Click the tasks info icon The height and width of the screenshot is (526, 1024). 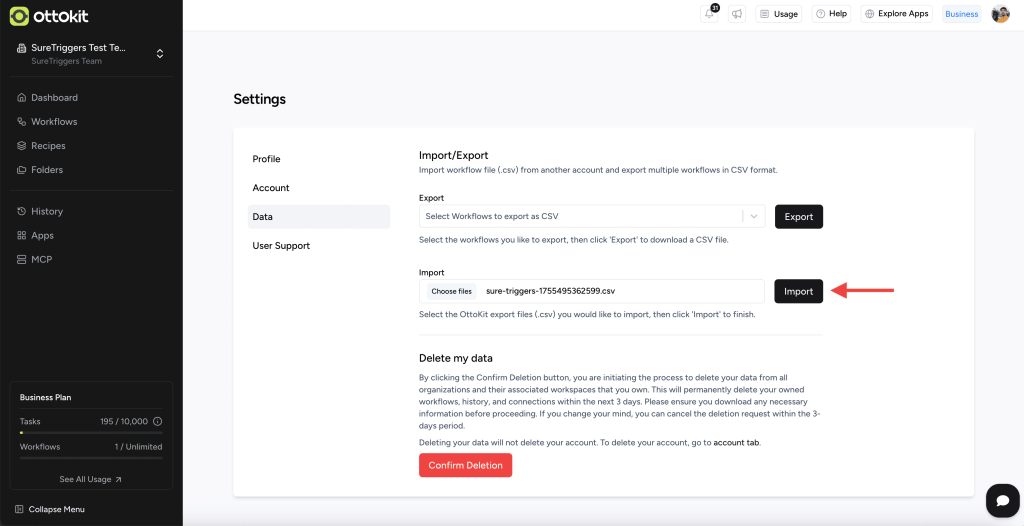coord(158,422)
